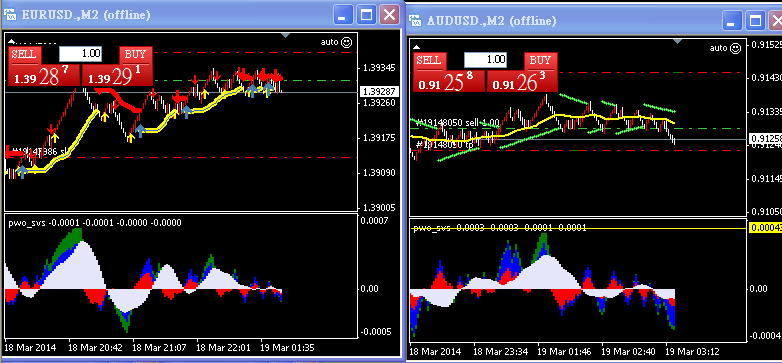Click BUY button on EURUSD panel
The height and width of the screenshot is (363, 782).
click(135, 55)
